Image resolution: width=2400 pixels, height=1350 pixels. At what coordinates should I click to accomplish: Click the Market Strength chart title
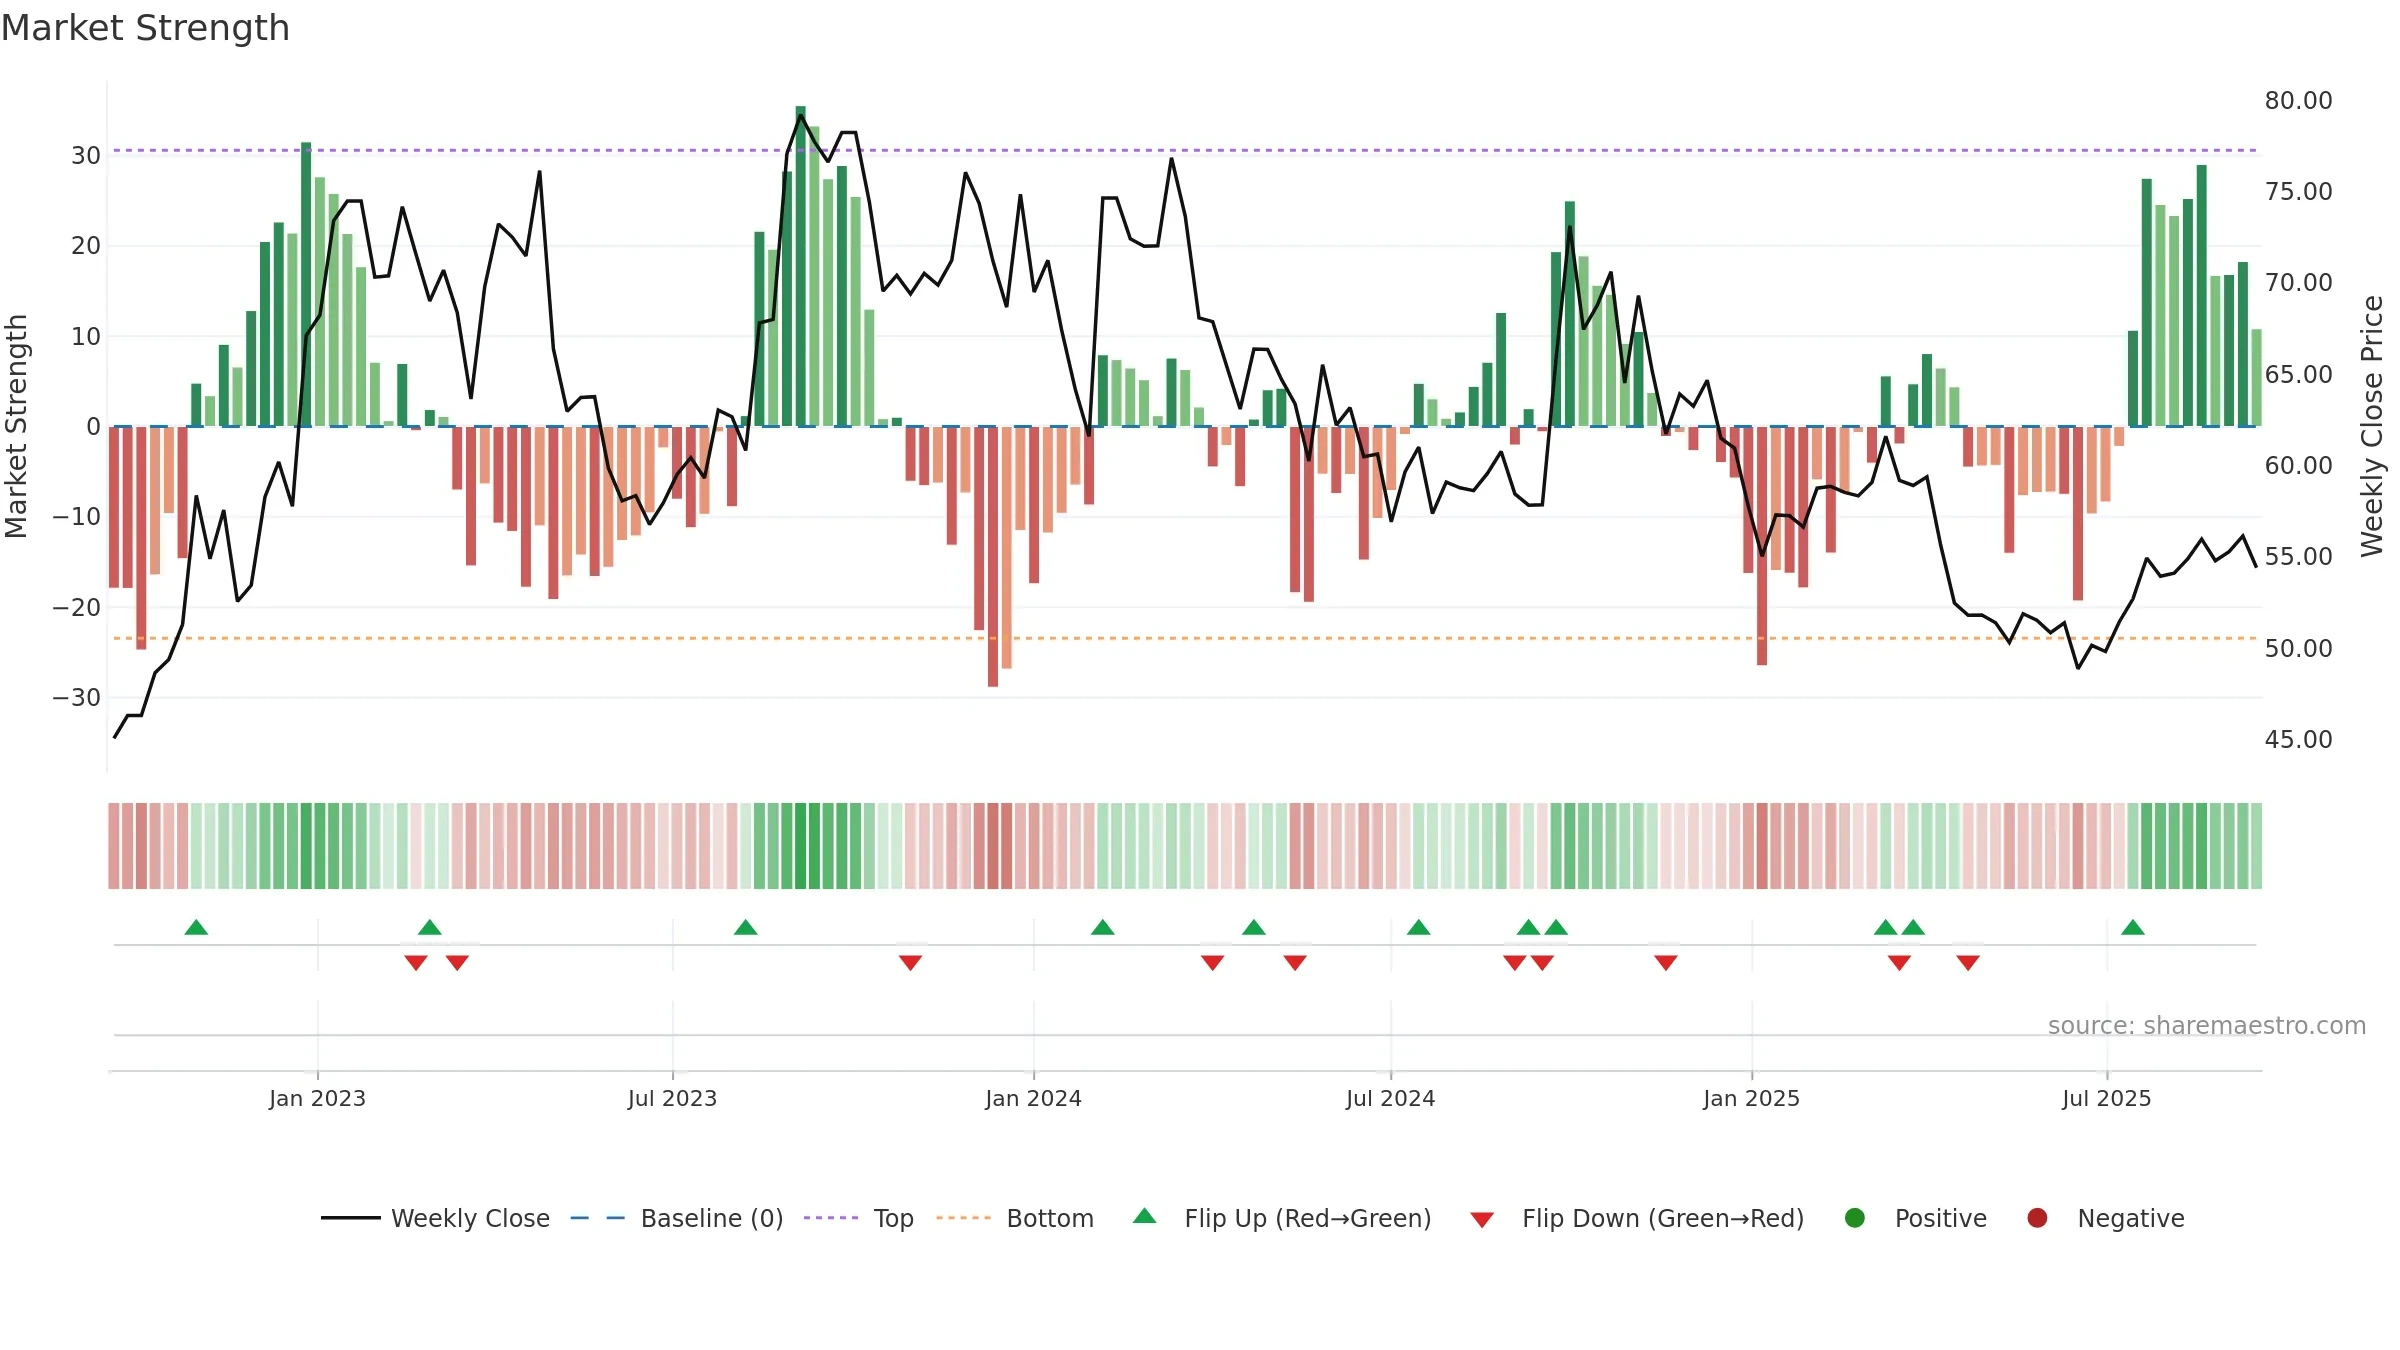(x=145, y=28)
